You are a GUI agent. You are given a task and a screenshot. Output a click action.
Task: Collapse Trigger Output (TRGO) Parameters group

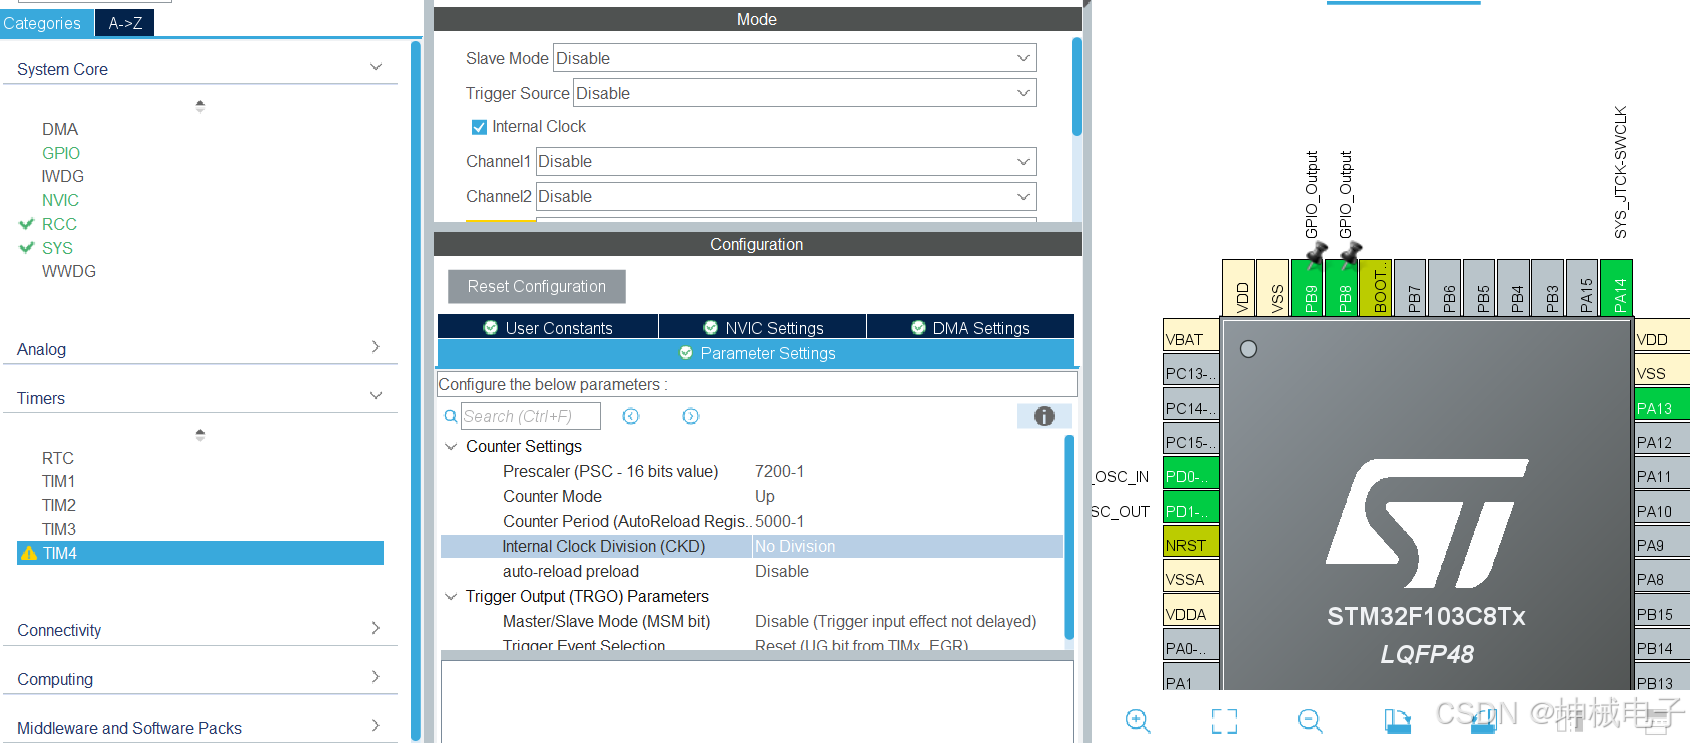tap(451, 596)
